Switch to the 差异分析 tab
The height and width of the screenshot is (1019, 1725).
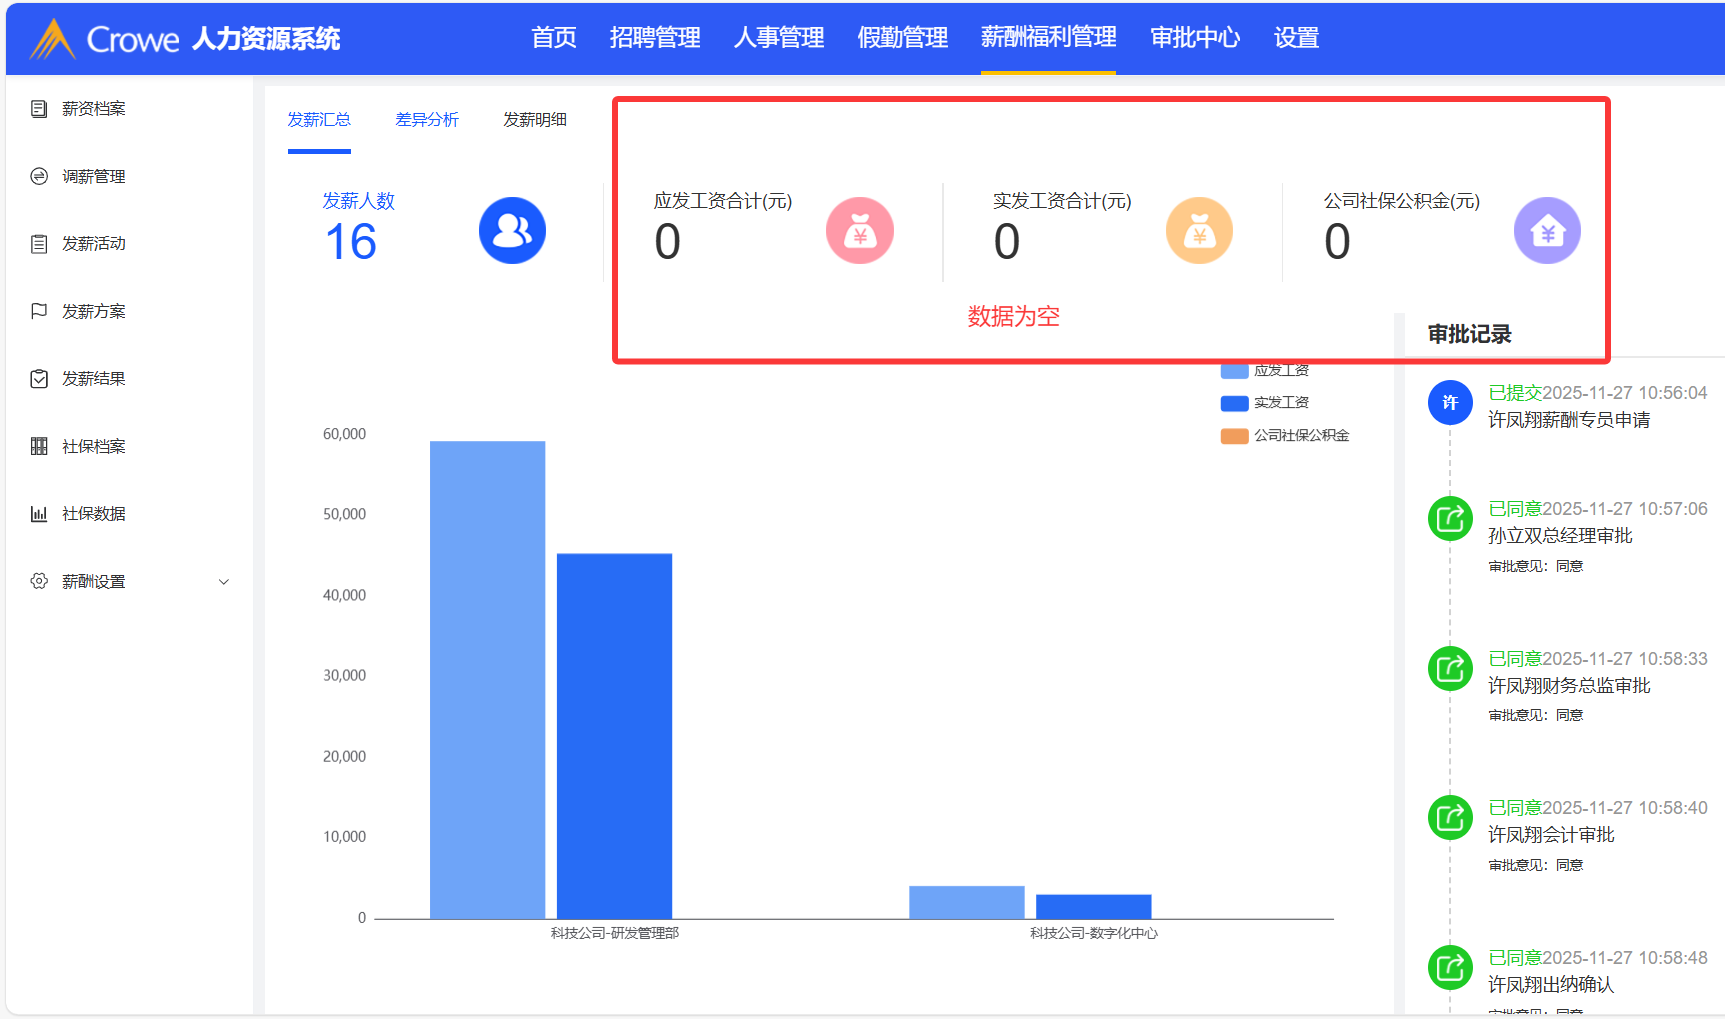(x=427, y=120)
